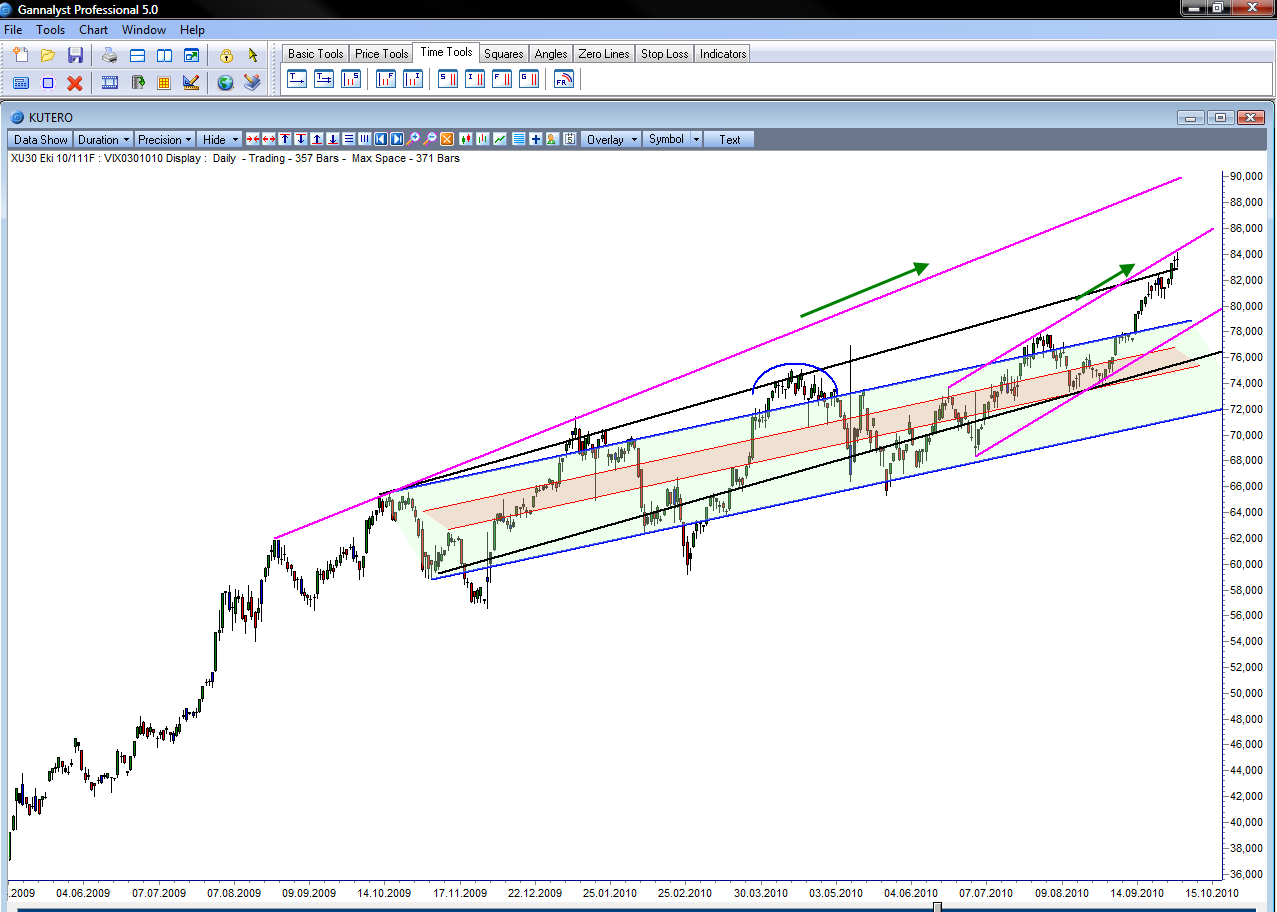Switch to the Angles tab
Image resolution: width=1277 pixels, height=912 pixels.
(550, 54)
